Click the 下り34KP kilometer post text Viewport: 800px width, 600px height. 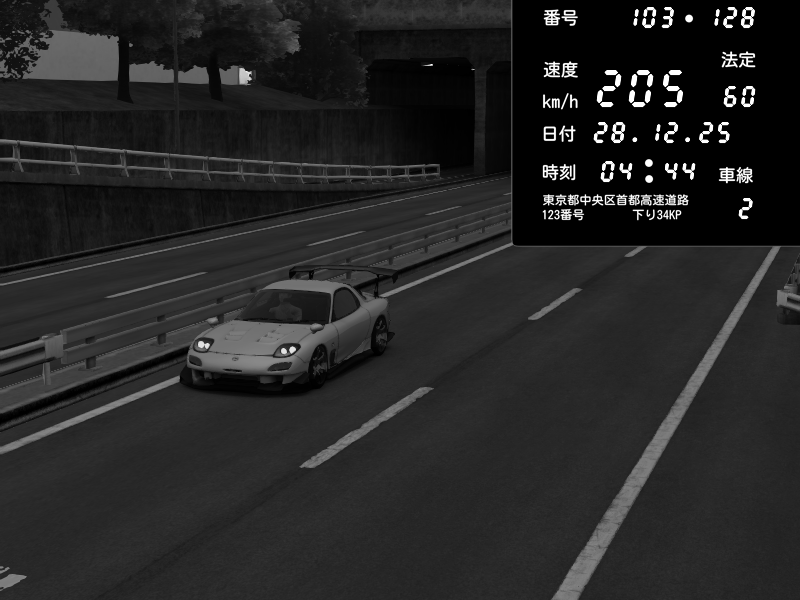tap(657, 215)
